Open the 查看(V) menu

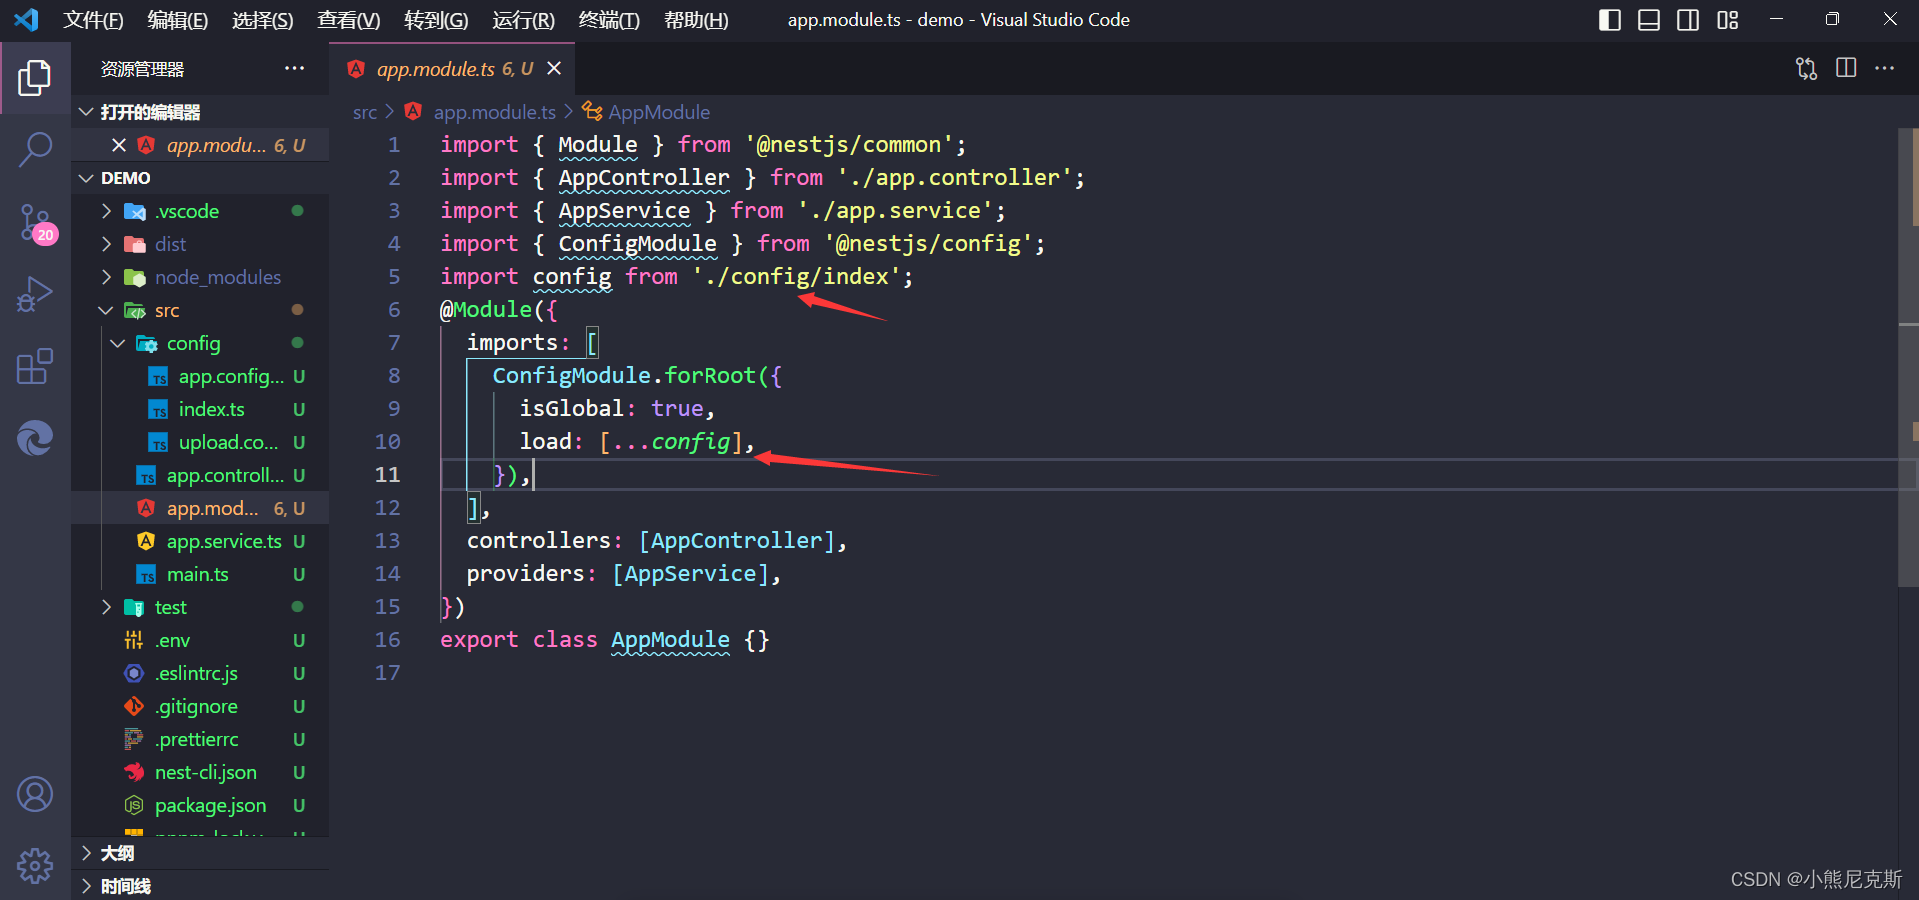pos(348,20)
